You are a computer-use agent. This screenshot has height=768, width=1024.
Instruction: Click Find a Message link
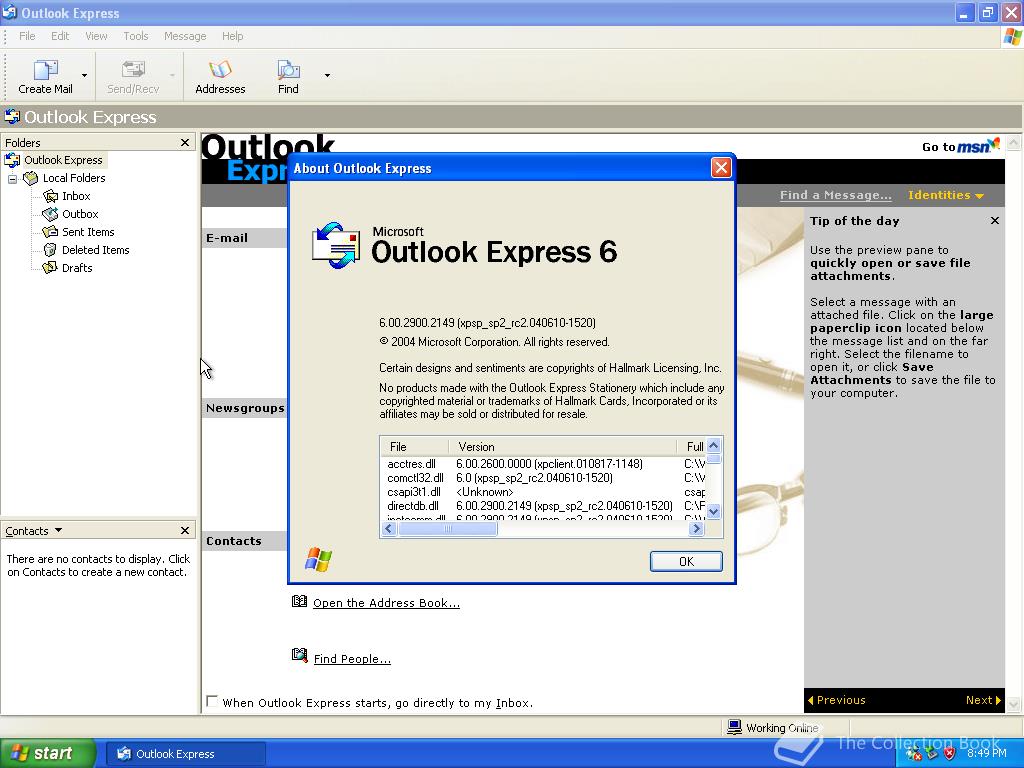(x=835, y=195)
